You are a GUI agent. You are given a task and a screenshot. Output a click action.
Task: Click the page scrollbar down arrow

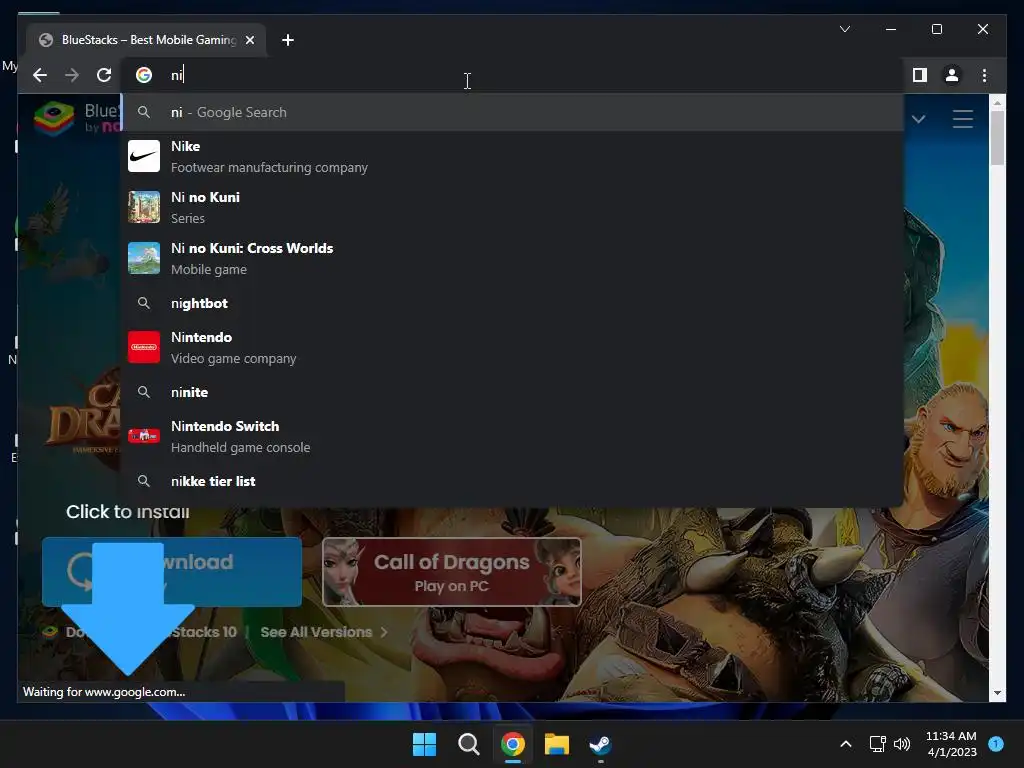click(x=997, y=693)
